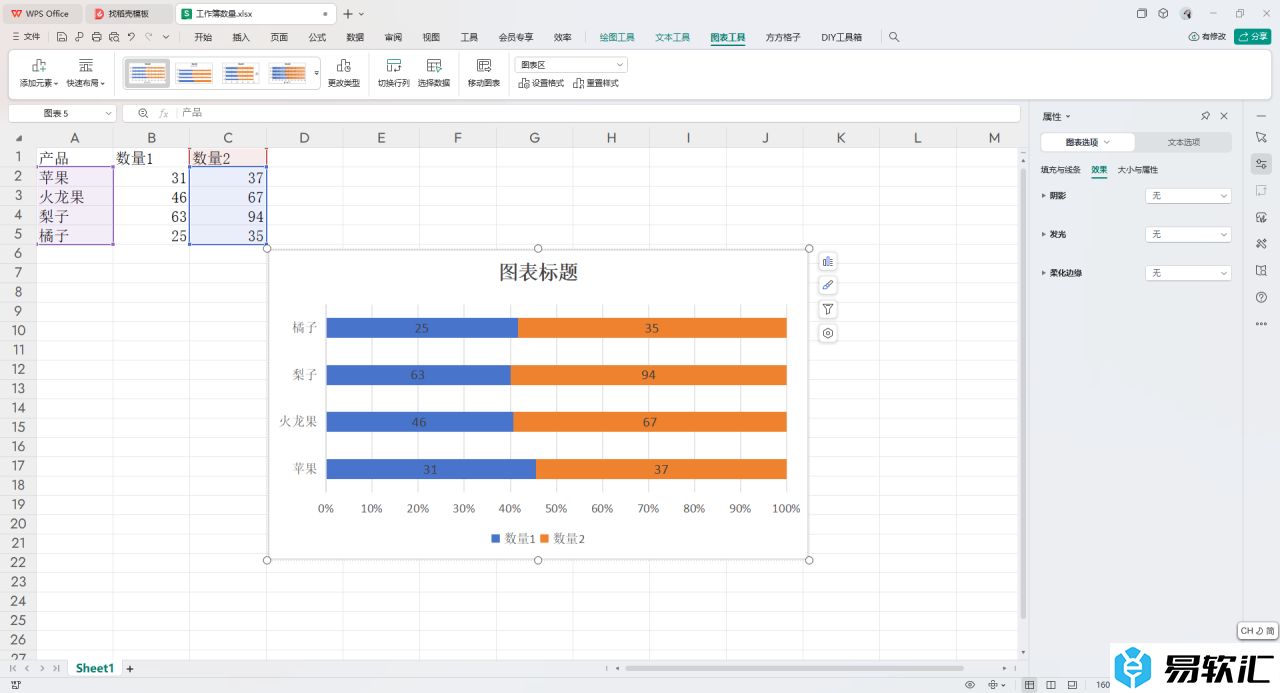Screen dimensions: 1280x693
Task: Open Print Preview from the quick toolbar
Action: 113,37
